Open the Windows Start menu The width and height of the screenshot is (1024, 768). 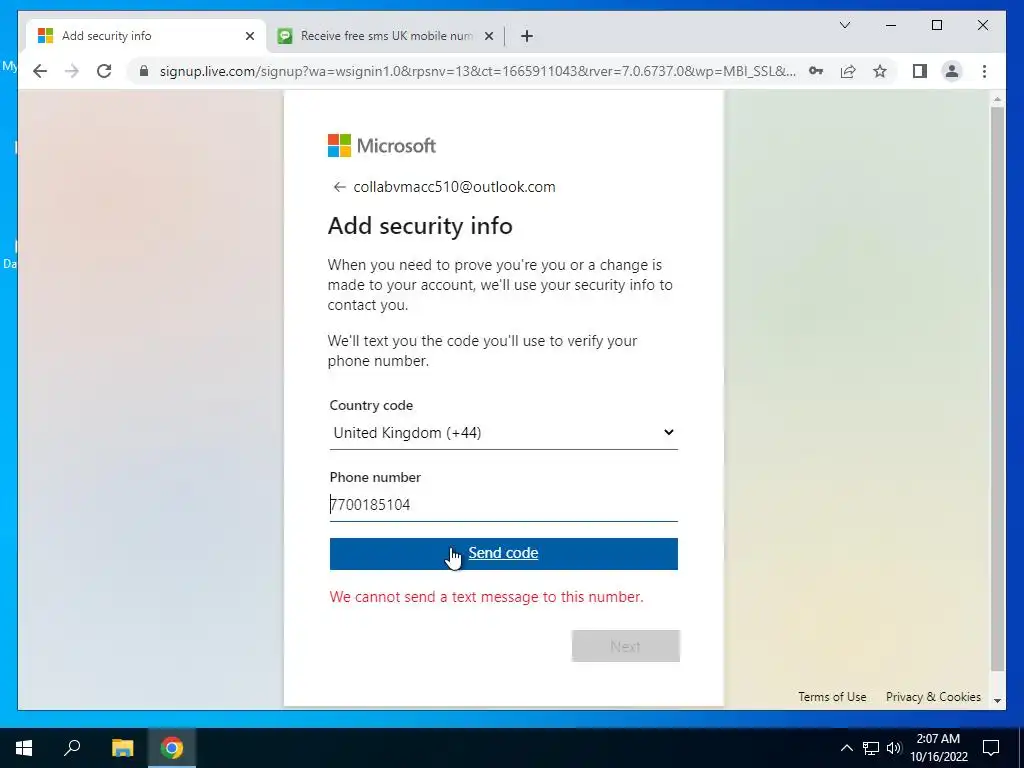24,748
